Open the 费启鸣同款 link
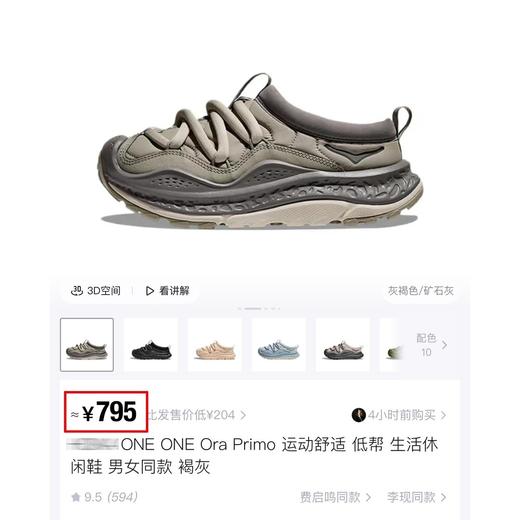This screenshot has width=520, height=520. (335, 497)
